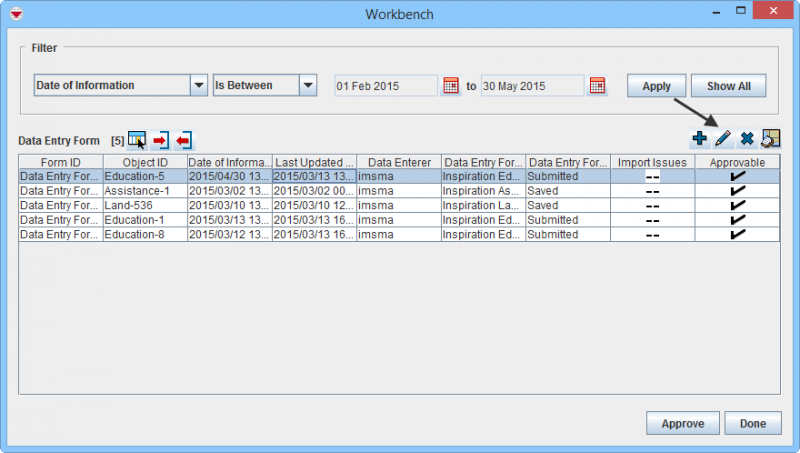
Task: Click the Approvable checkmark for Education-5
Action: [738, 176]
